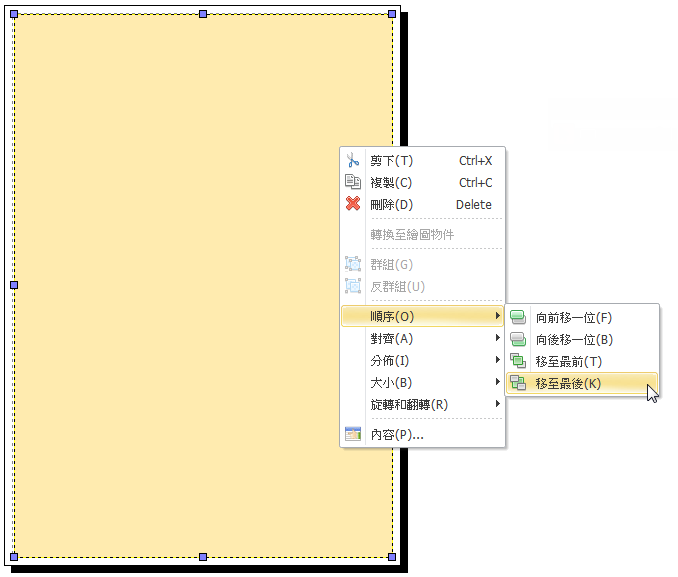Click the middle-left selection handle

14,285
